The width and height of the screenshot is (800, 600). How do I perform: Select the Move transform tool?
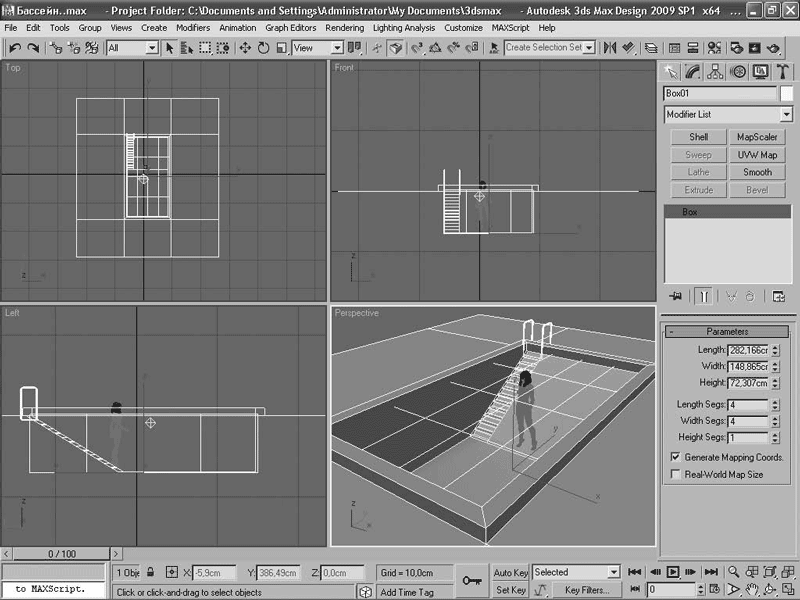point(245,47)
